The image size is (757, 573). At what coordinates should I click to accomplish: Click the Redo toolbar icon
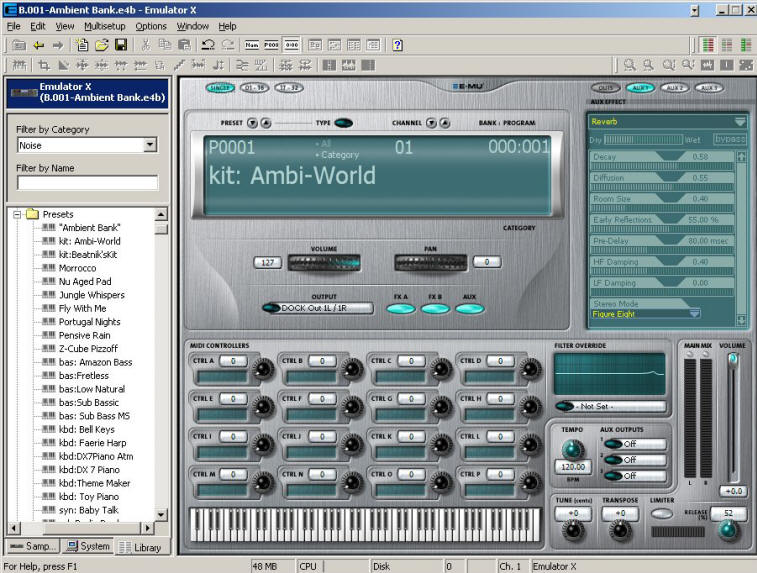click(228, 45)
